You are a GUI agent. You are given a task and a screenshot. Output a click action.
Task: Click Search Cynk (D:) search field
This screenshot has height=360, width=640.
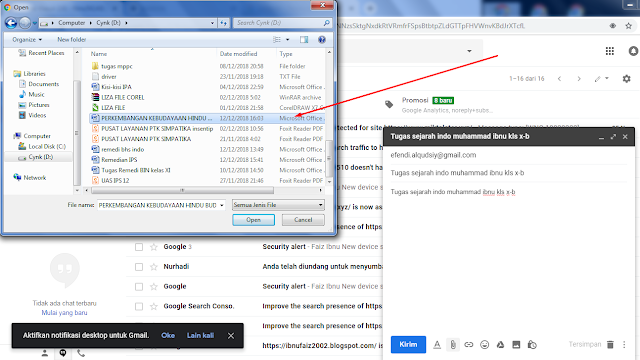(x=283, y=23)
